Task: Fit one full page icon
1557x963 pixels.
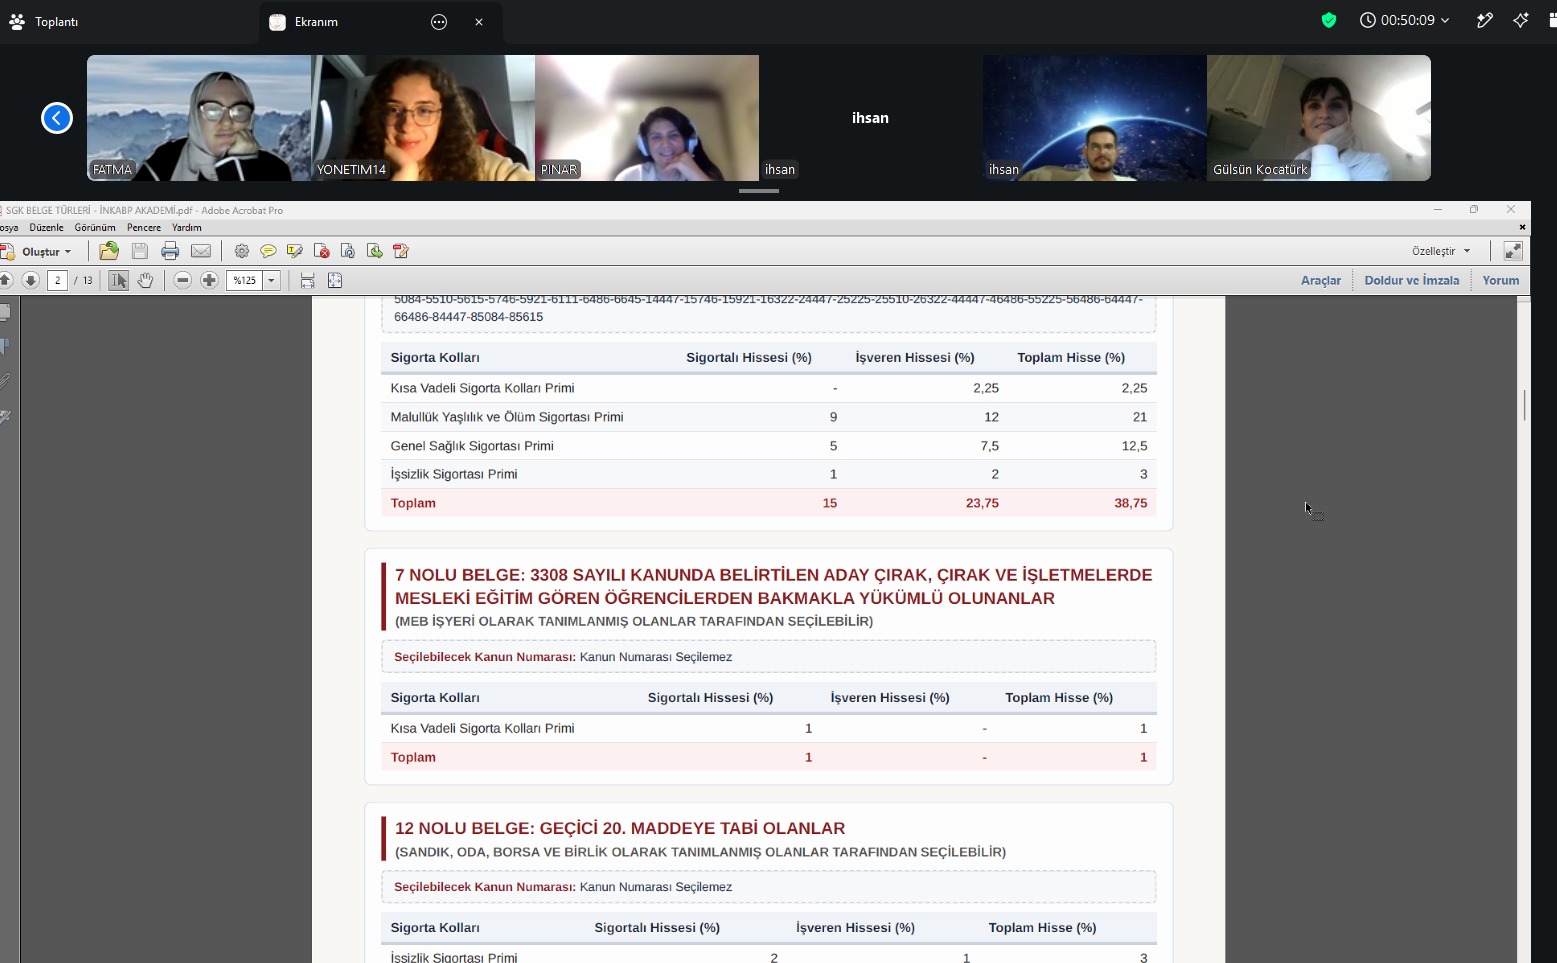Action: tap(335, 280)
